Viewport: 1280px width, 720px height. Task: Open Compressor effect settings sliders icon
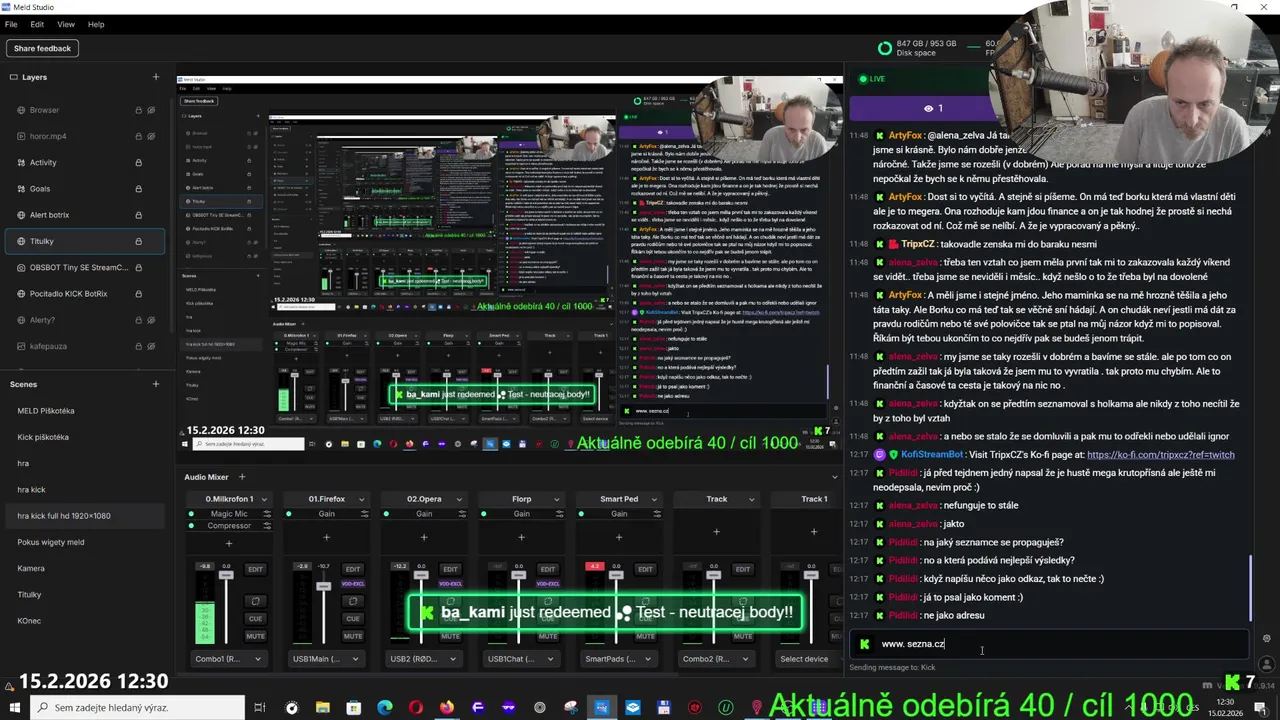(x=267, y=526)
